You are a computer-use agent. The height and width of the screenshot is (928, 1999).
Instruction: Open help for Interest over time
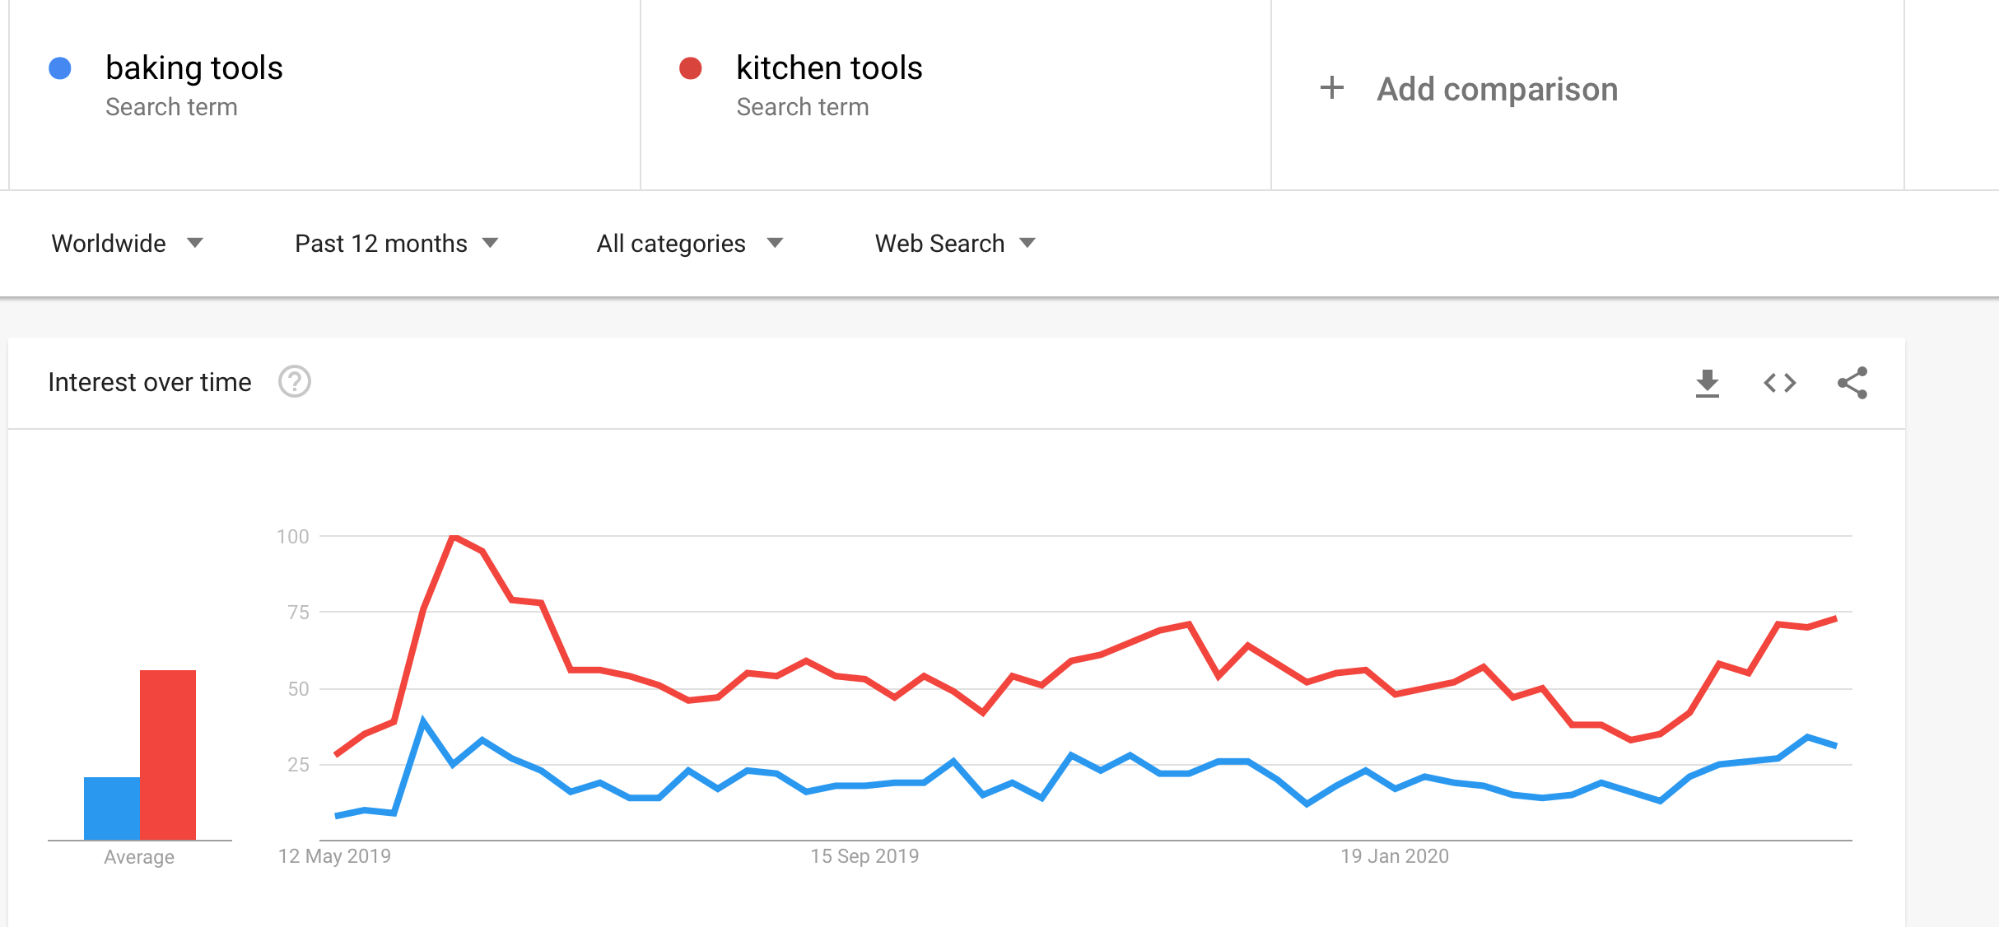[294, 382]
